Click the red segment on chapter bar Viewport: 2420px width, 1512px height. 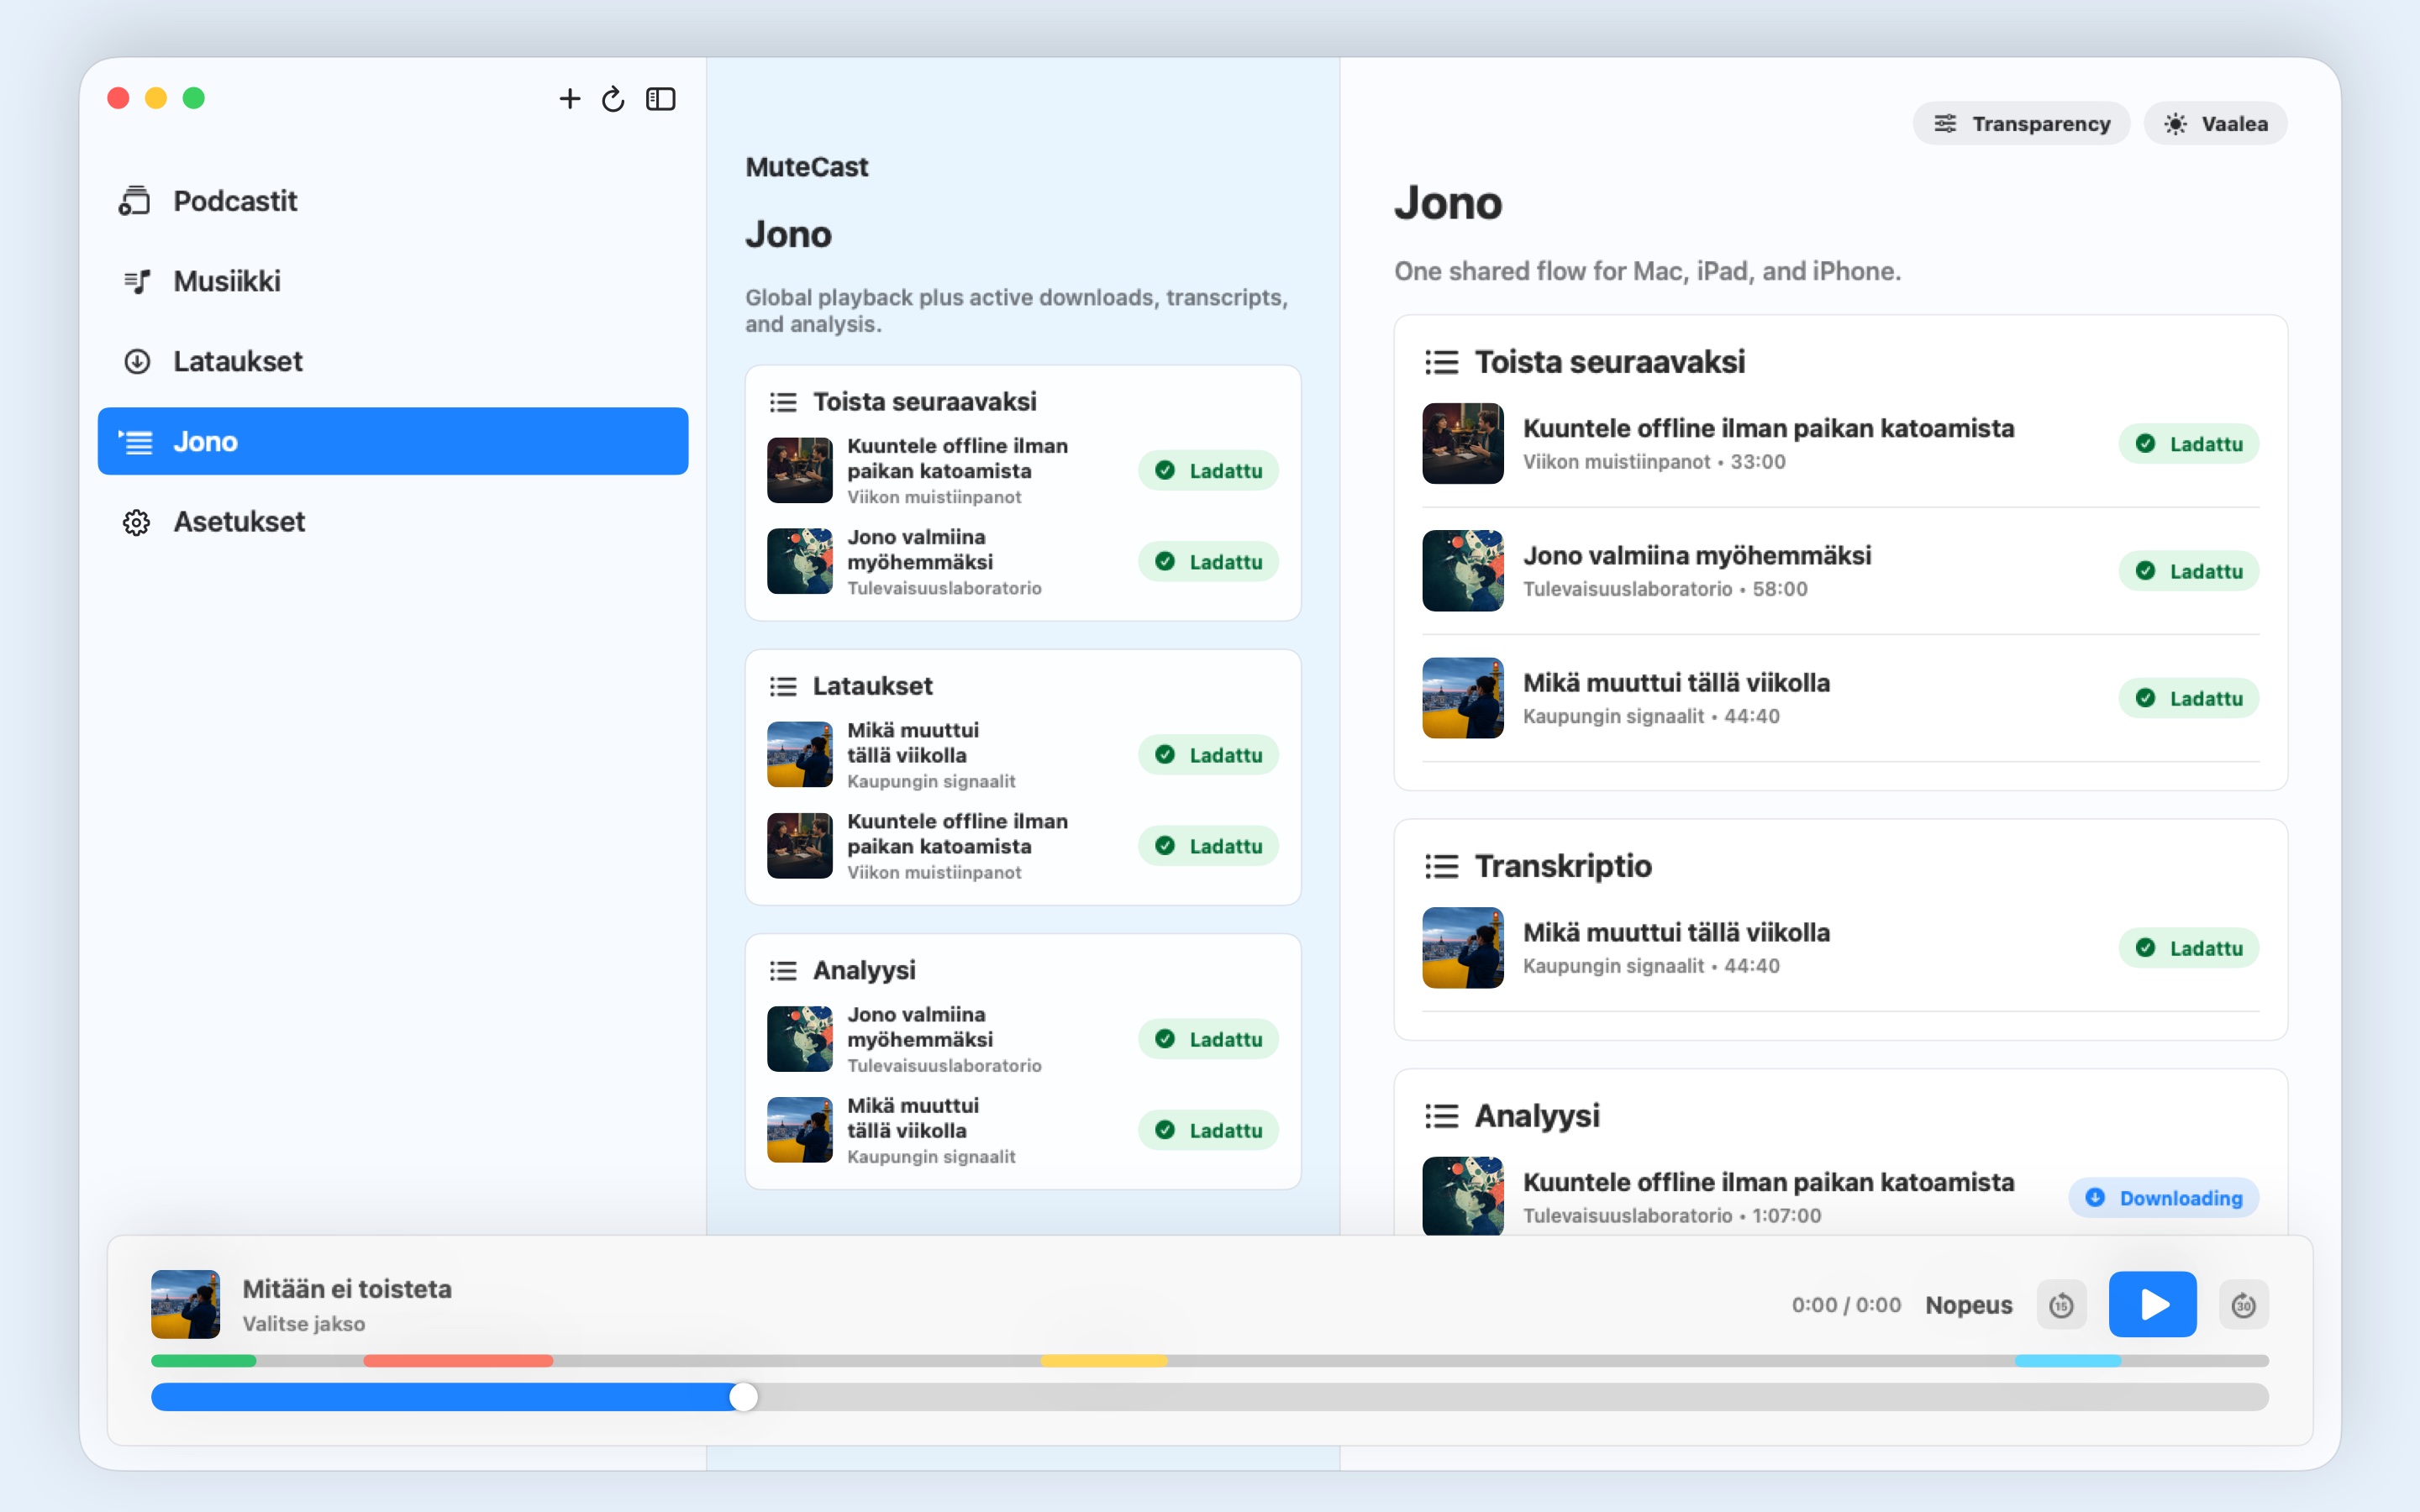pos(458,1360)
